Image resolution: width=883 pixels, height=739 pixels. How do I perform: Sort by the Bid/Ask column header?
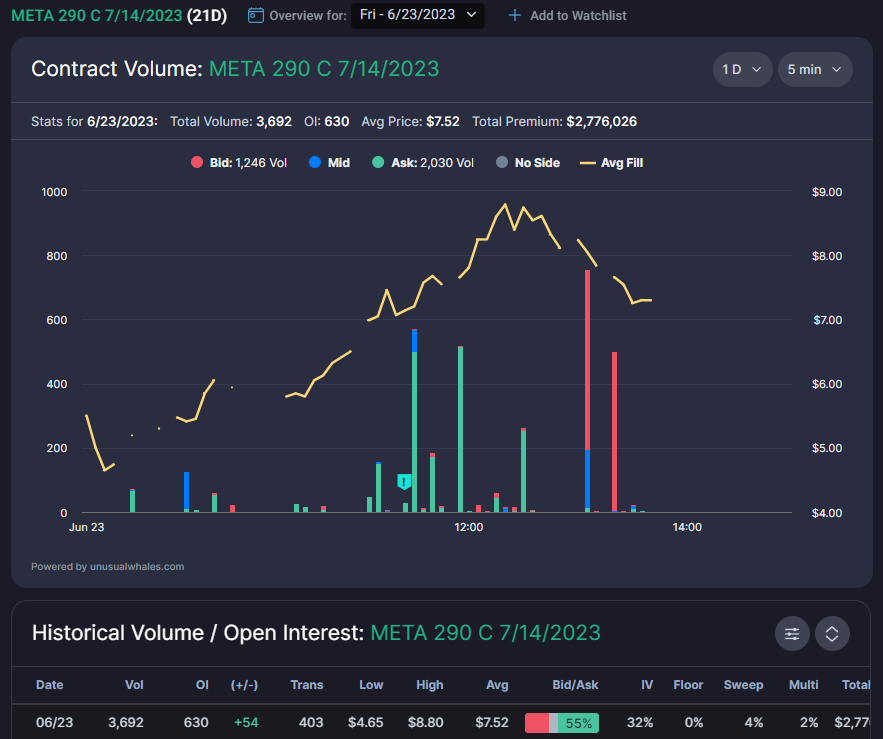(575, 685)
